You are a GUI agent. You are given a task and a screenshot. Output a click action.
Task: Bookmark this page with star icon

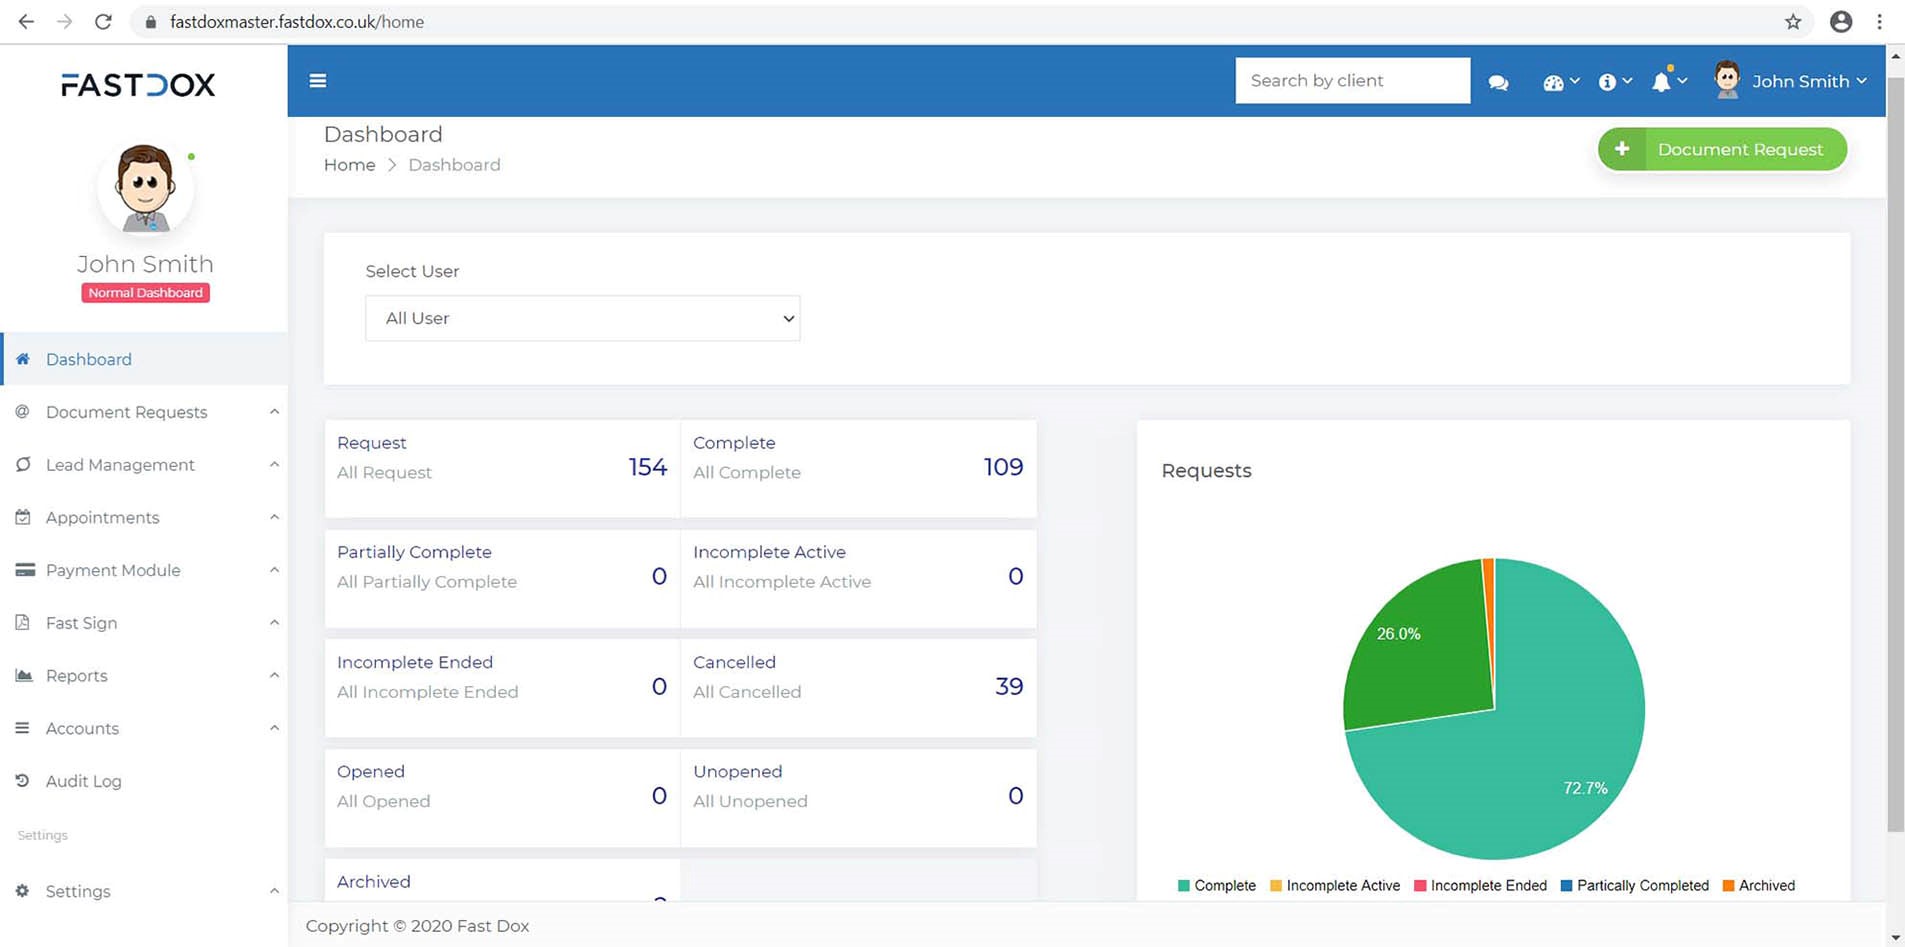(x=1792, y=22)
